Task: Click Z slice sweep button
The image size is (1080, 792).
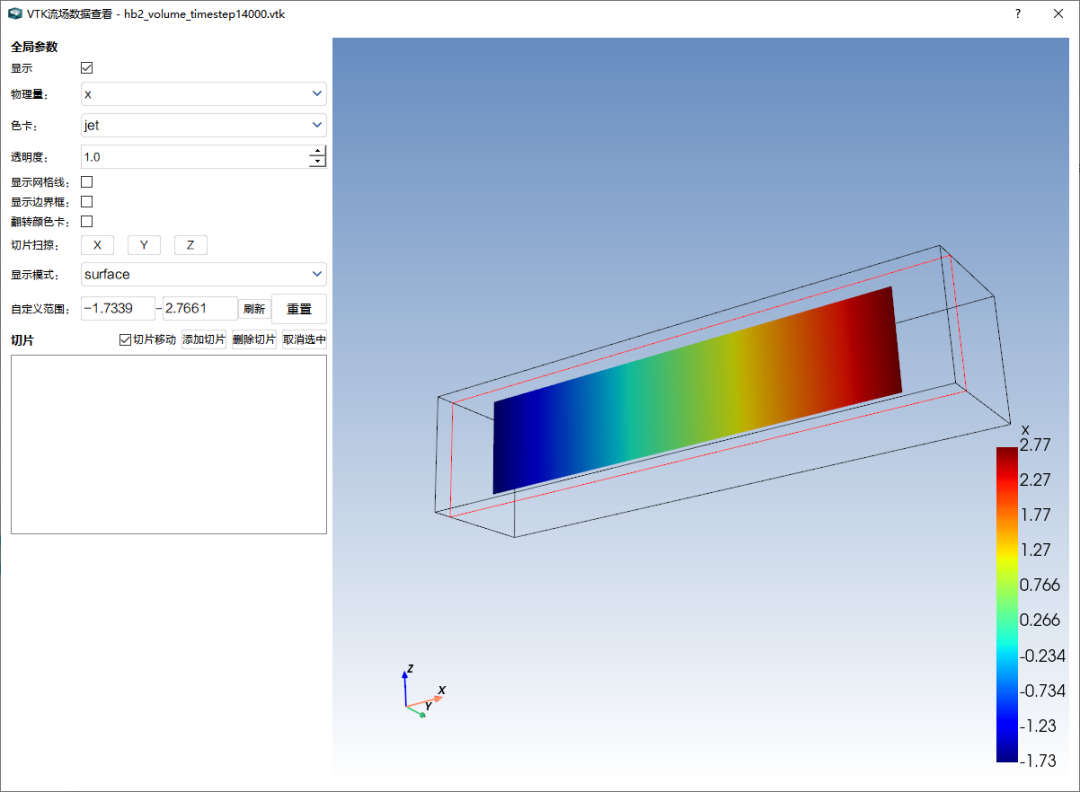Action: pos(190,245)
